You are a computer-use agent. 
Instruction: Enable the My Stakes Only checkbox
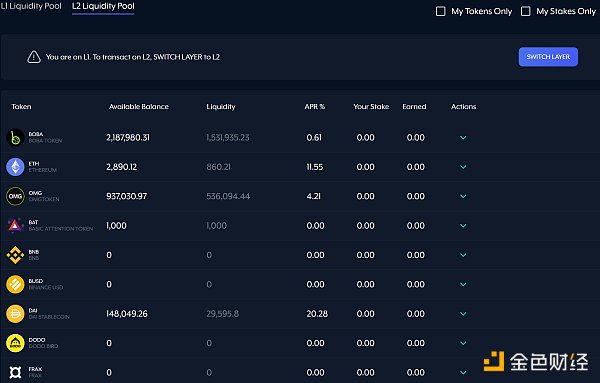(526, 11)
